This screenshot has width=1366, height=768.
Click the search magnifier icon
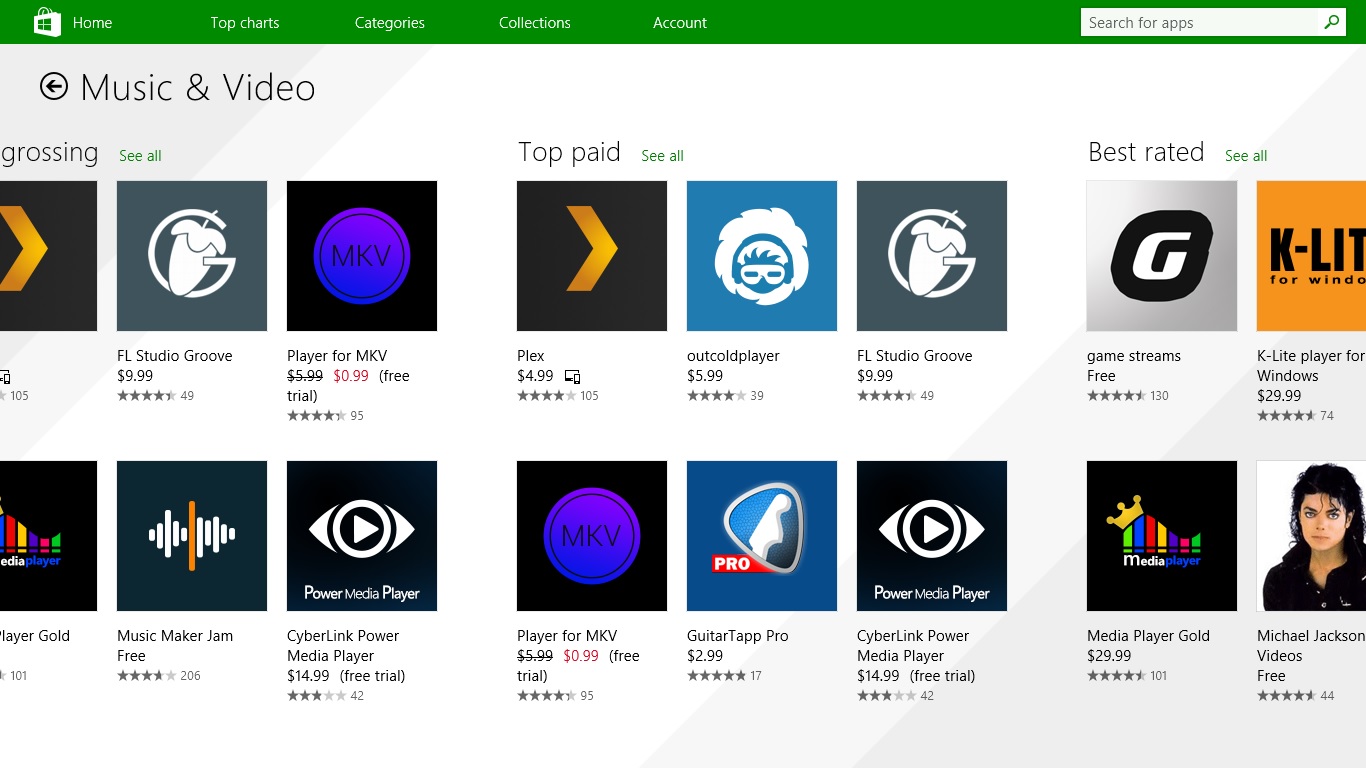pos(1331,22)
